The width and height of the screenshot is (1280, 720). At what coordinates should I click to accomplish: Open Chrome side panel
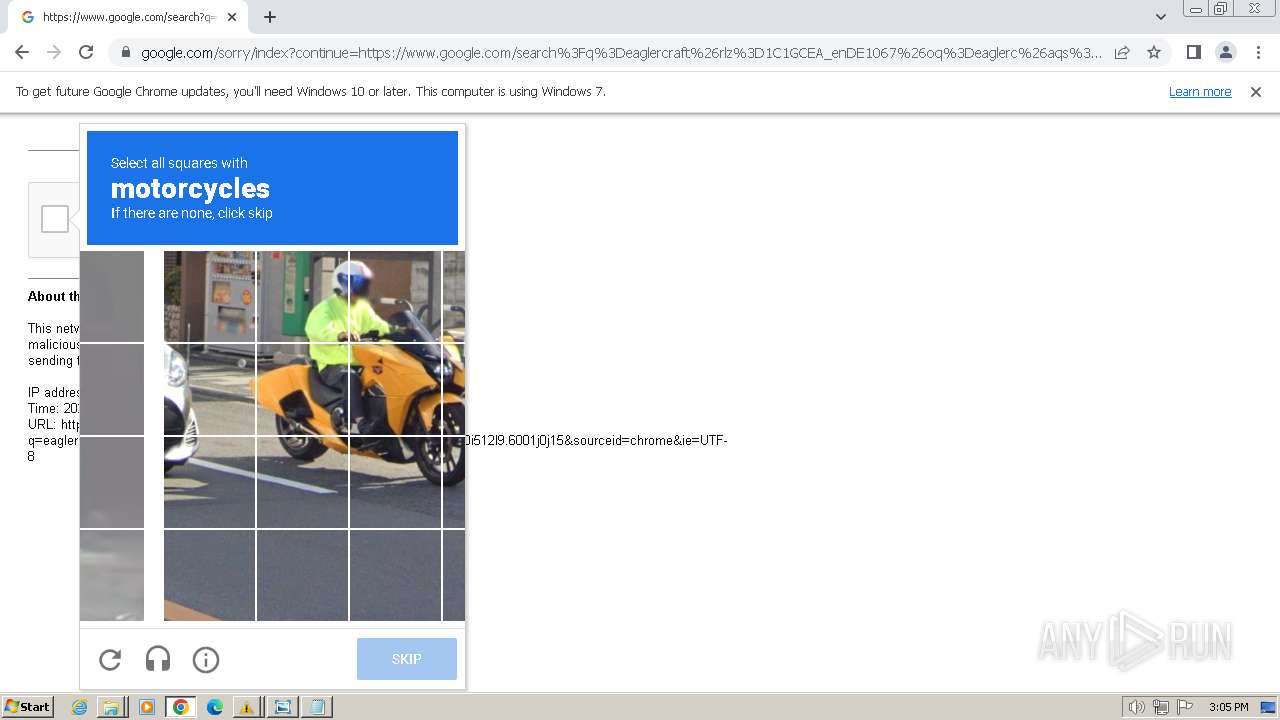pyautogui.click(x=1193, y=52)
